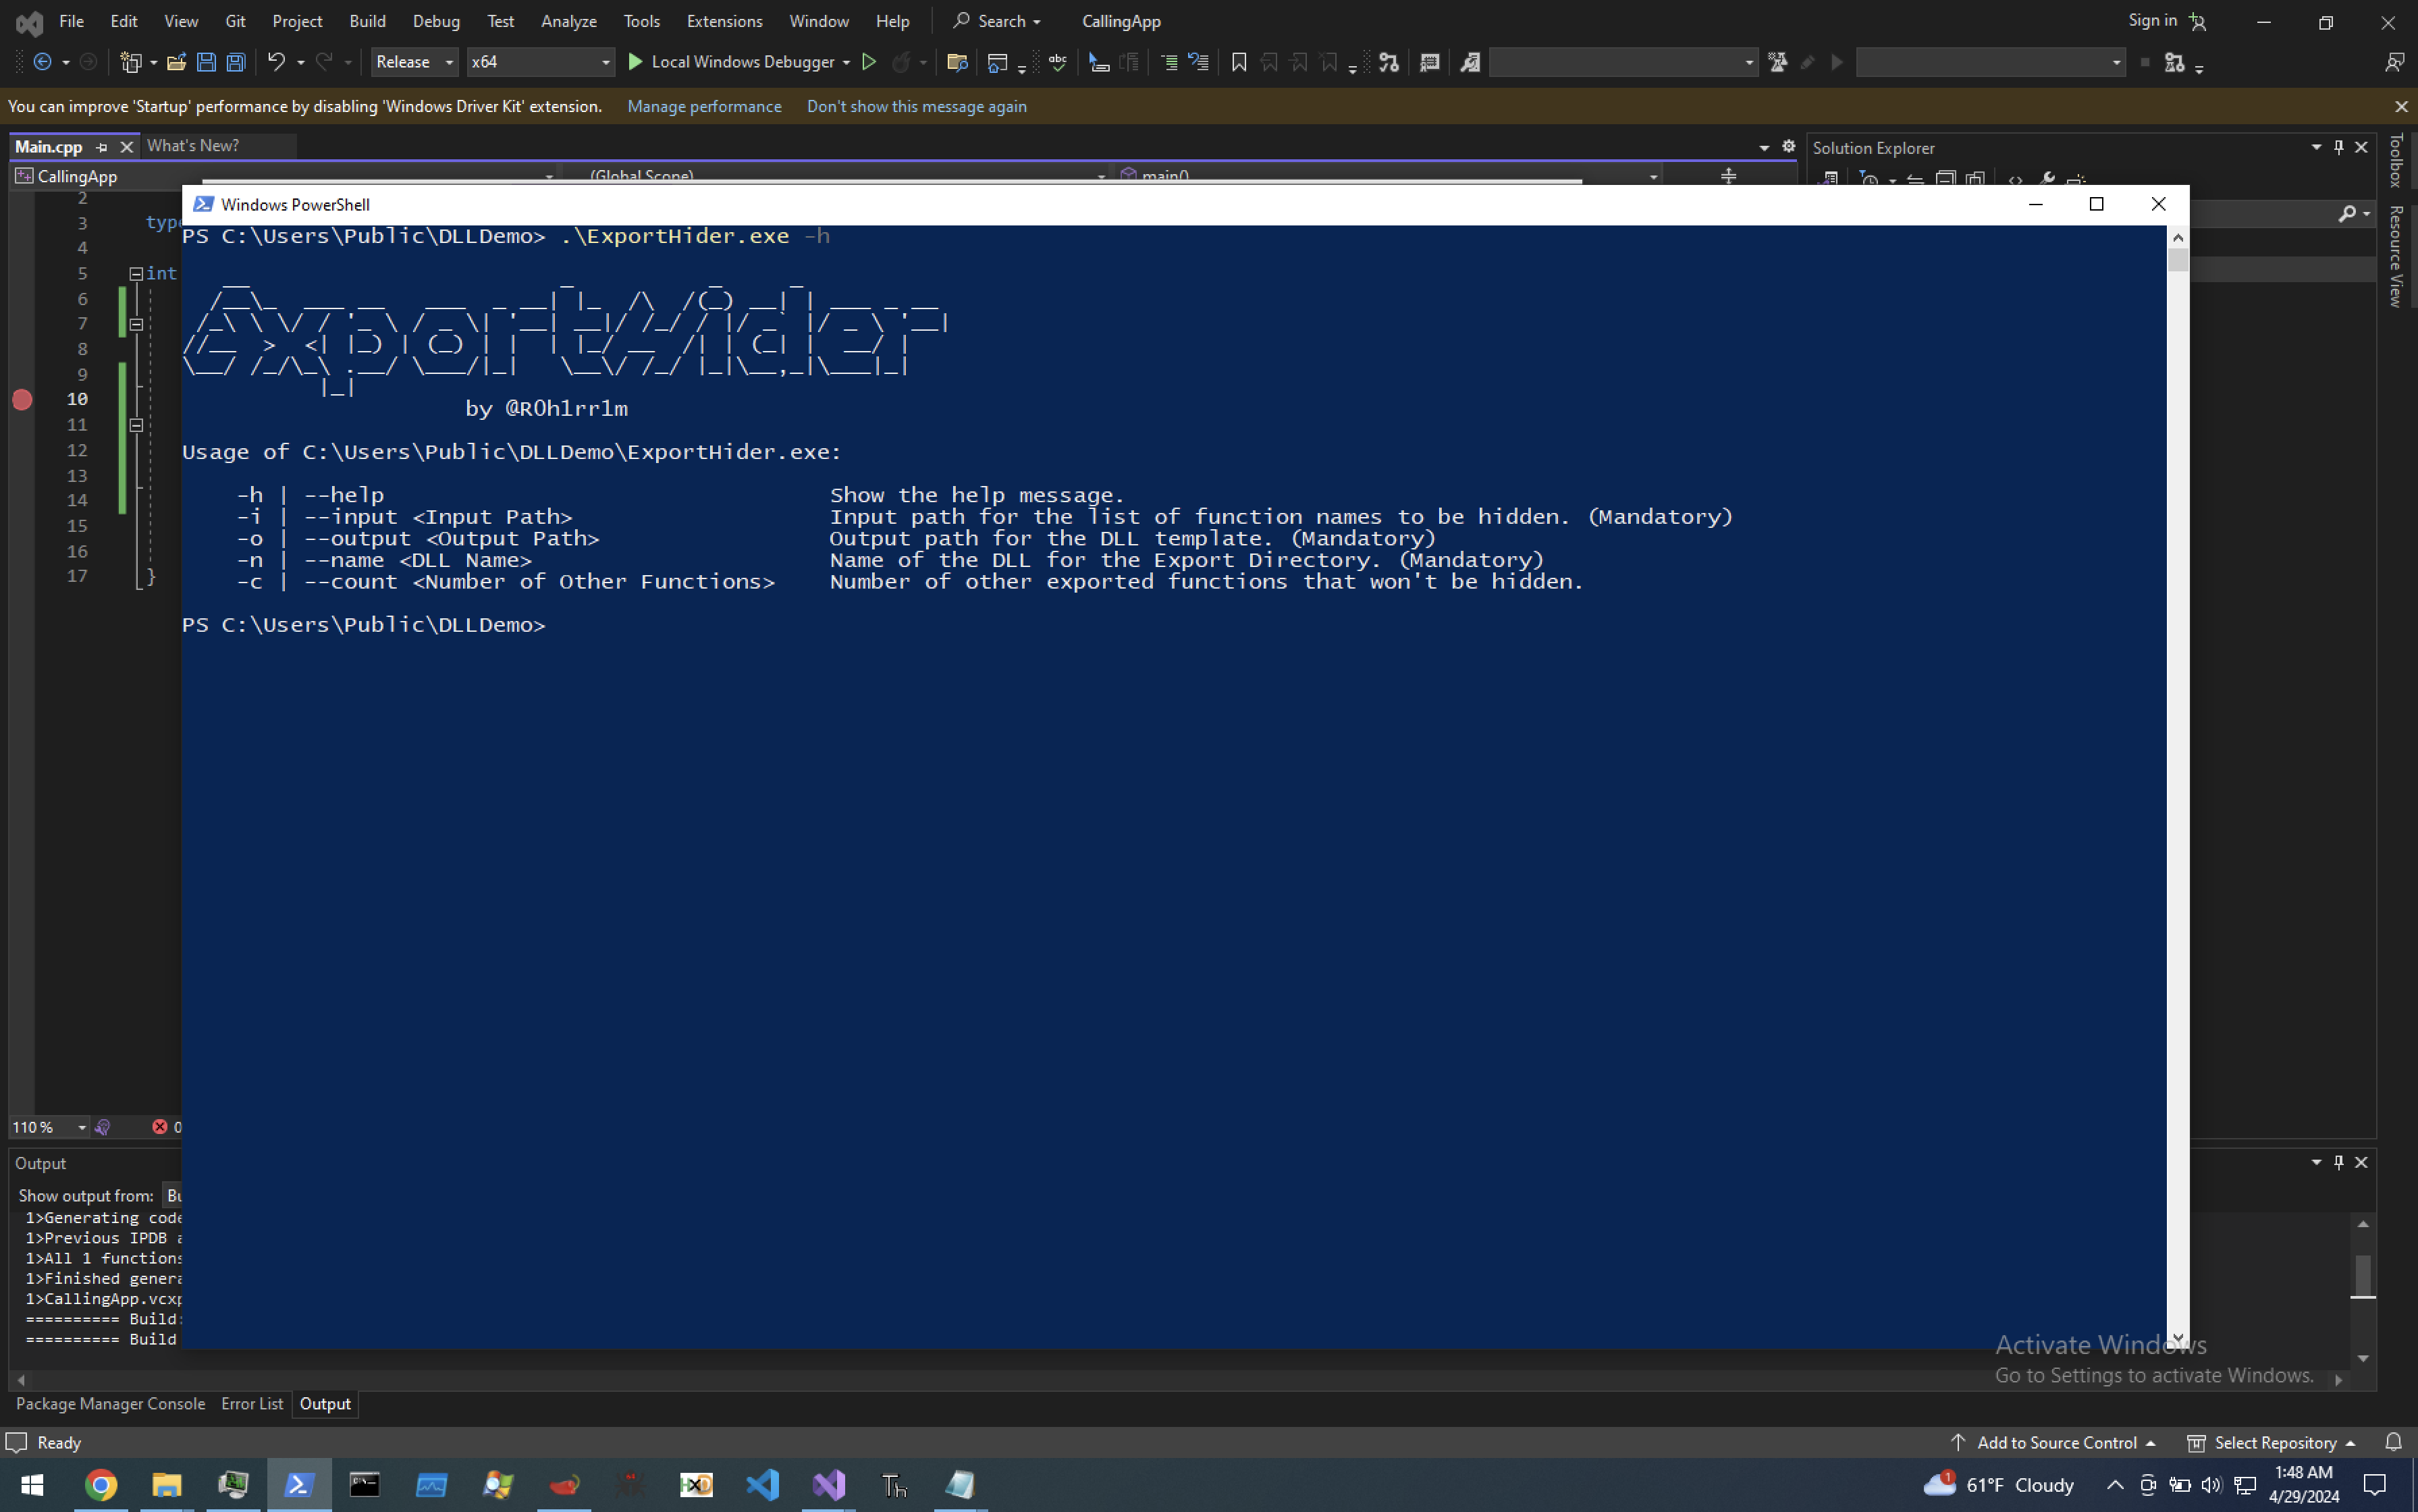This screenshot has width=2418, height=1512.
Task: Open the Build menu
Action: pyautogui.click(x=367, y=21)
